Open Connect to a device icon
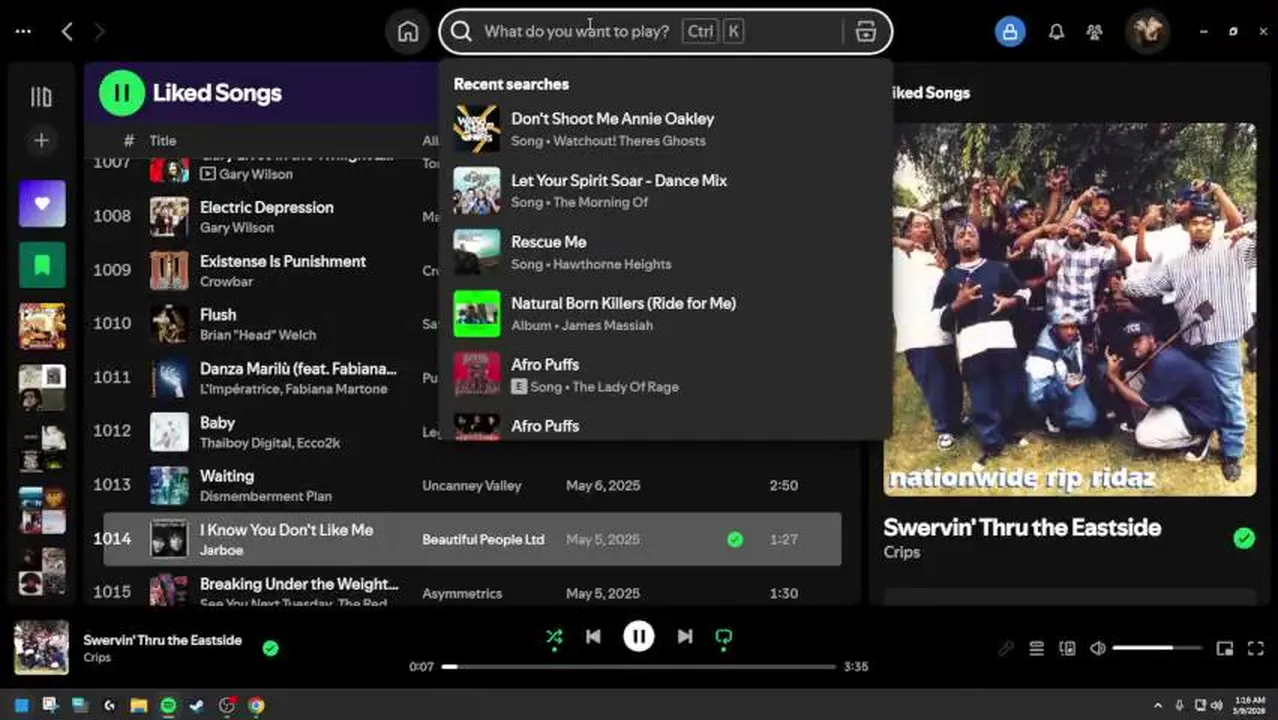This screenshot has height=720, width=1278. pos(1067,649)
